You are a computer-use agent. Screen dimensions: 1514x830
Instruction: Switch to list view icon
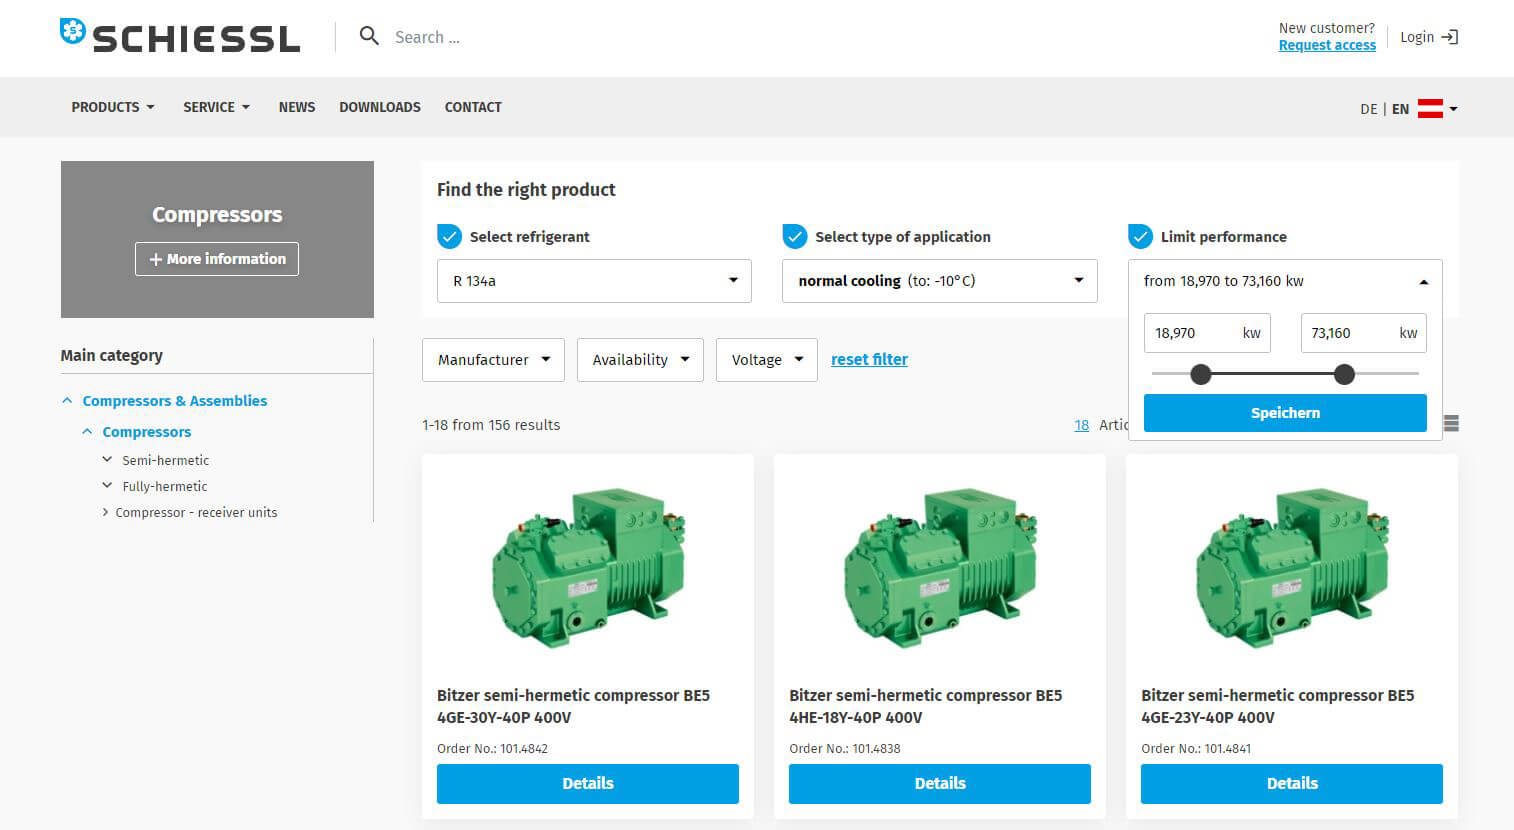tap(1451, 424)
